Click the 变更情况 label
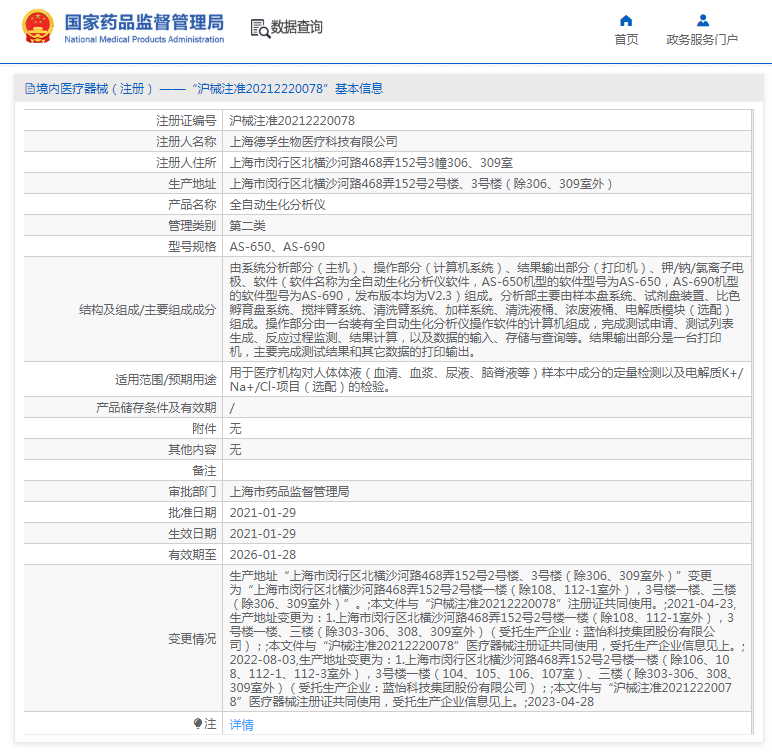The image size is (772, 755). pos(193,638)
